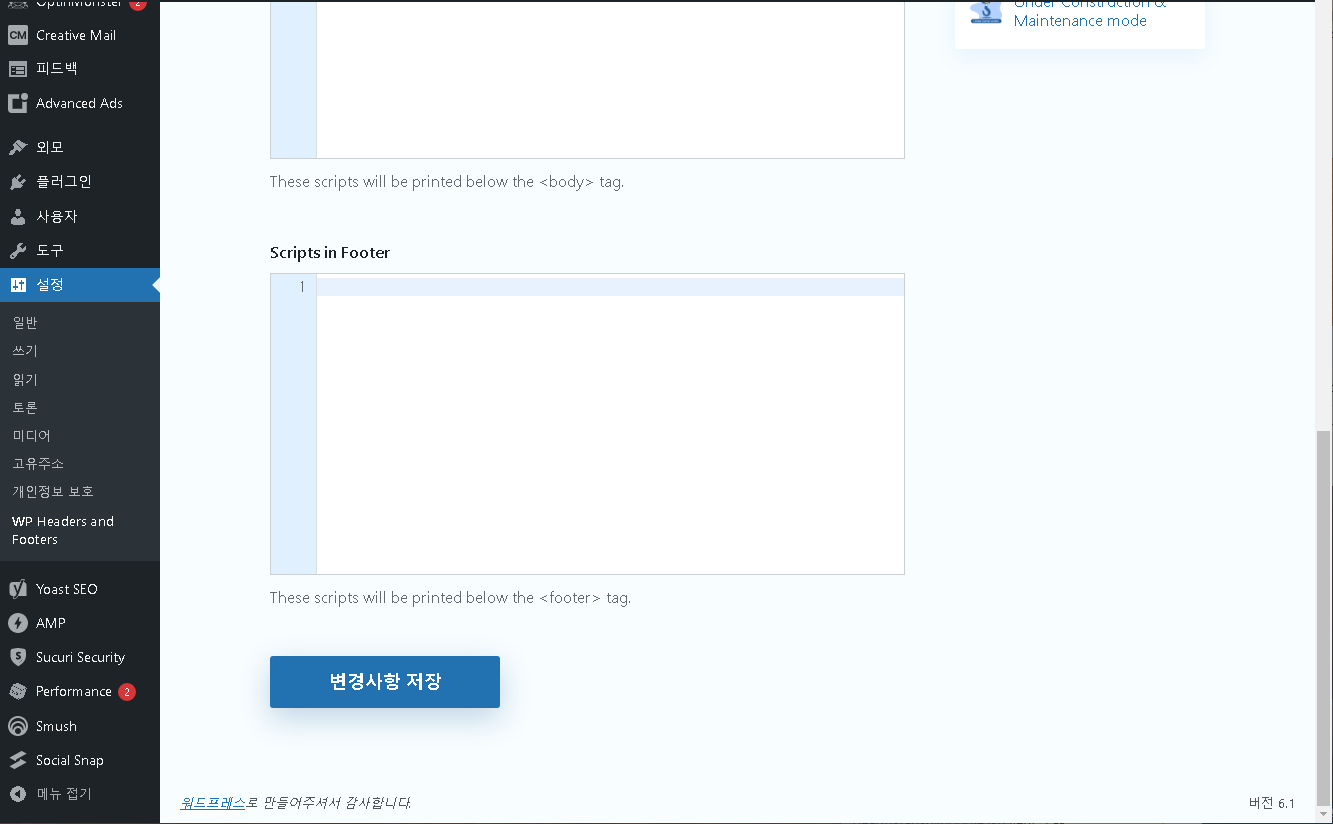Viewport: 1333px width, 824px height.
Task: Open the Yoast SEO menu
Action: [x=80, y=589]
